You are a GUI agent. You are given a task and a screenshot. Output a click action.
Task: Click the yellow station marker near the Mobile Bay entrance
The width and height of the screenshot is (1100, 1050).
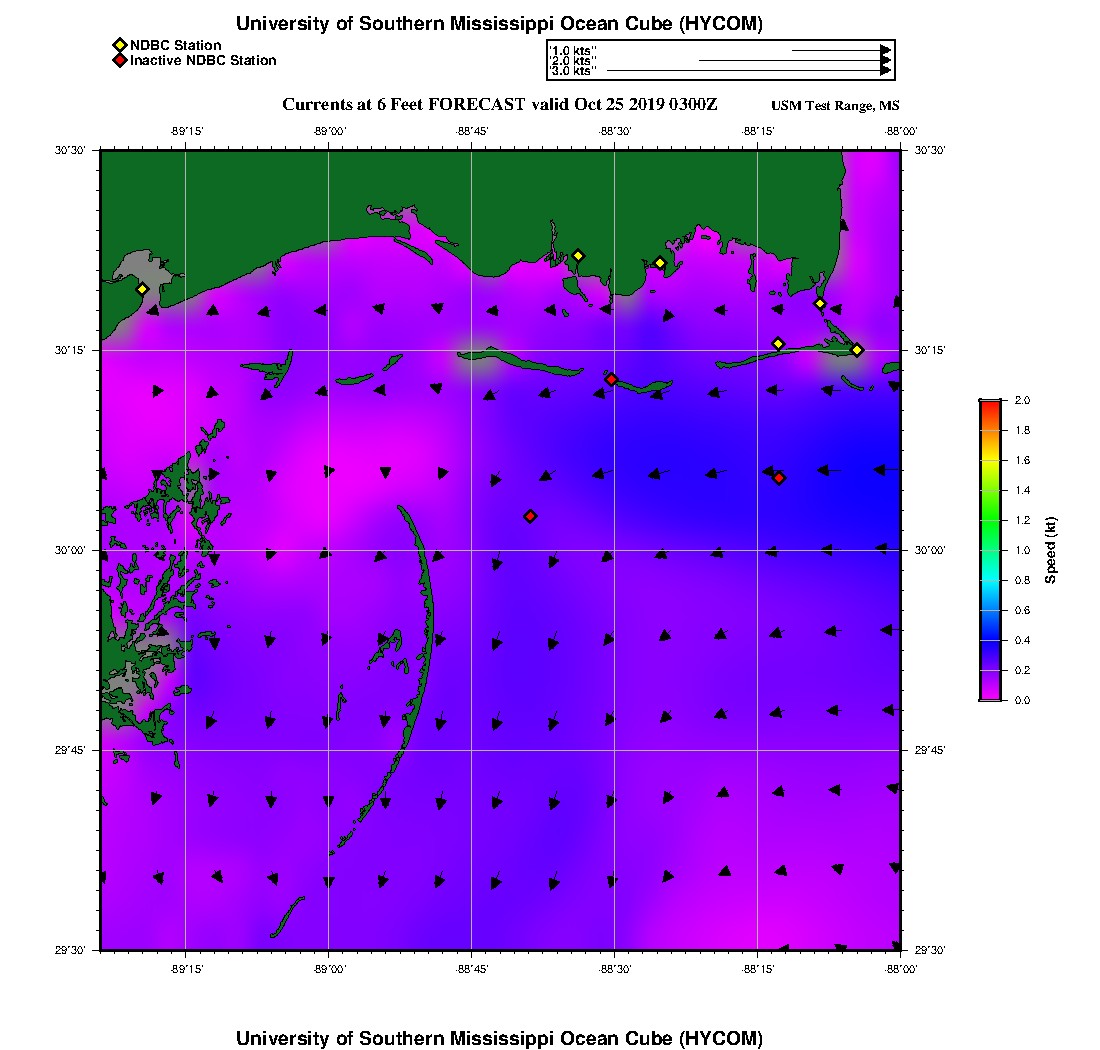coord(820,304)
